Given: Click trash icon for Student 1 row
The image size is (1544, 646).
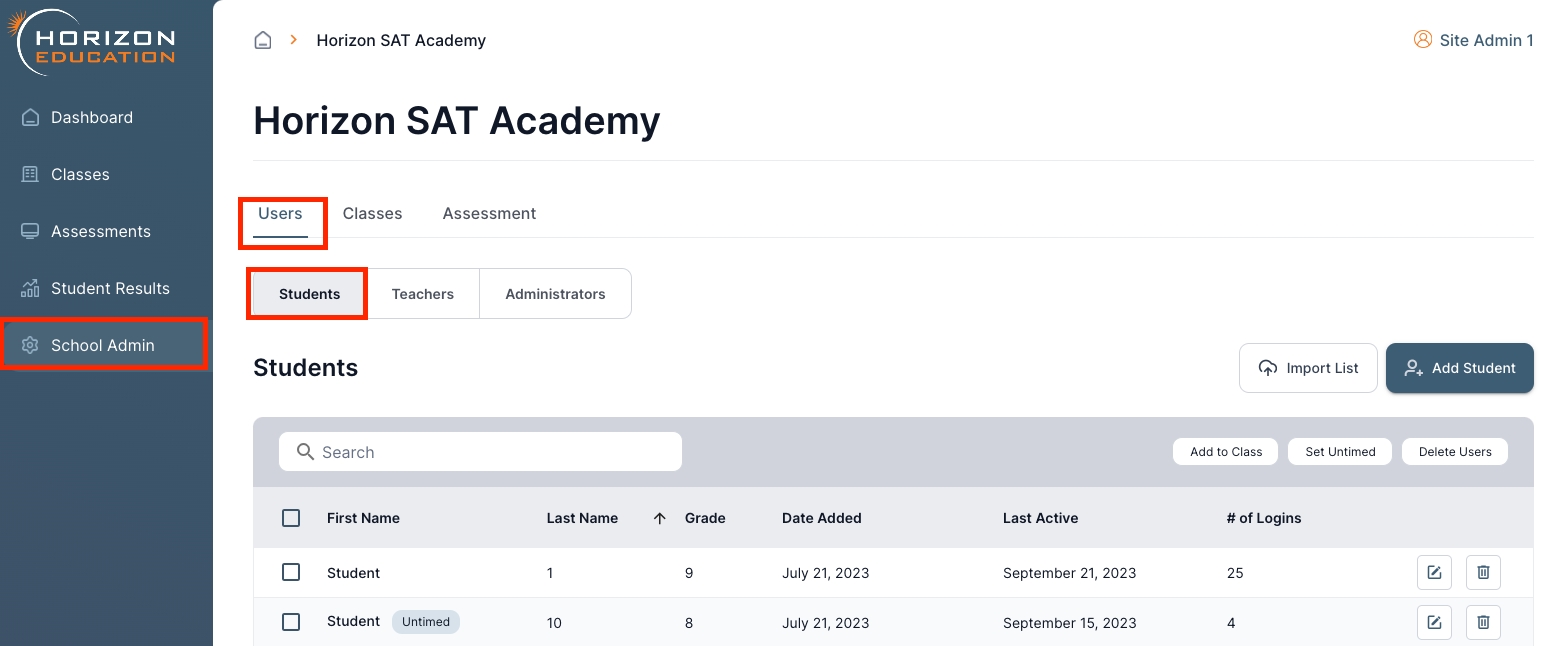Looking at the screenshot, I should point(1483,573).
